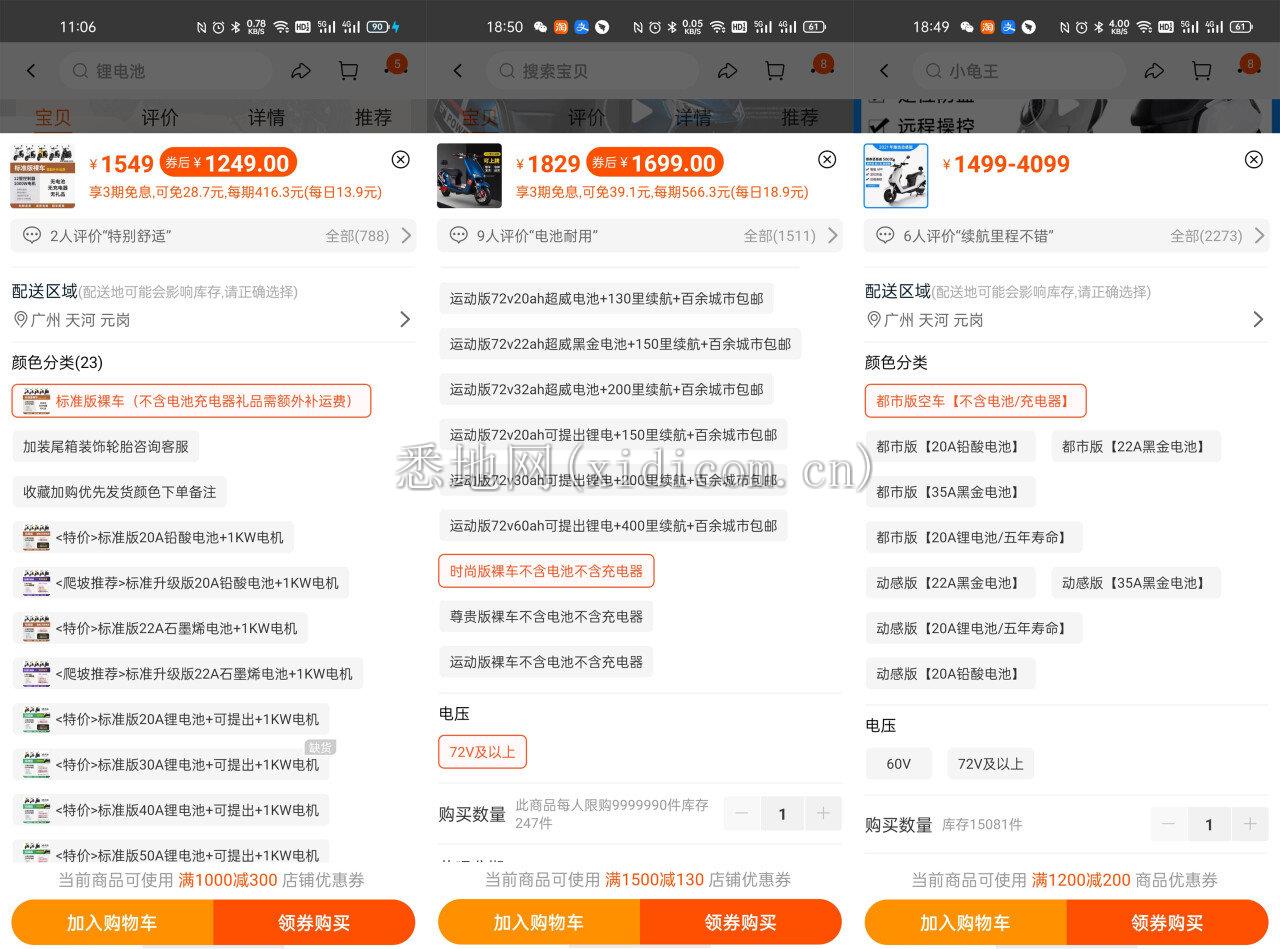
Task: Open the cart in the middle screen header
Action: pos(775,71)
